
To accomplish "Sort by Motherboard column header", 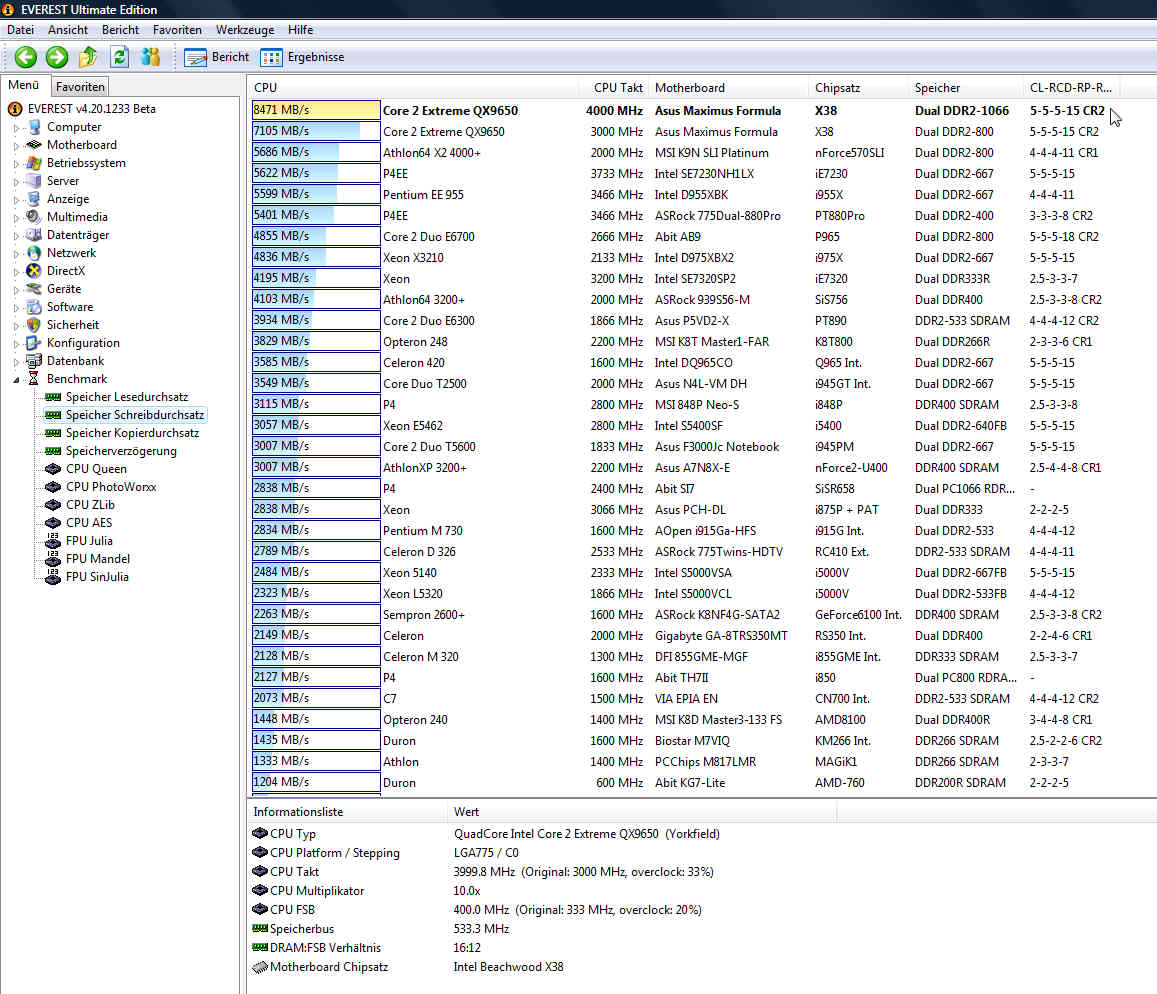I will (729, 87).
